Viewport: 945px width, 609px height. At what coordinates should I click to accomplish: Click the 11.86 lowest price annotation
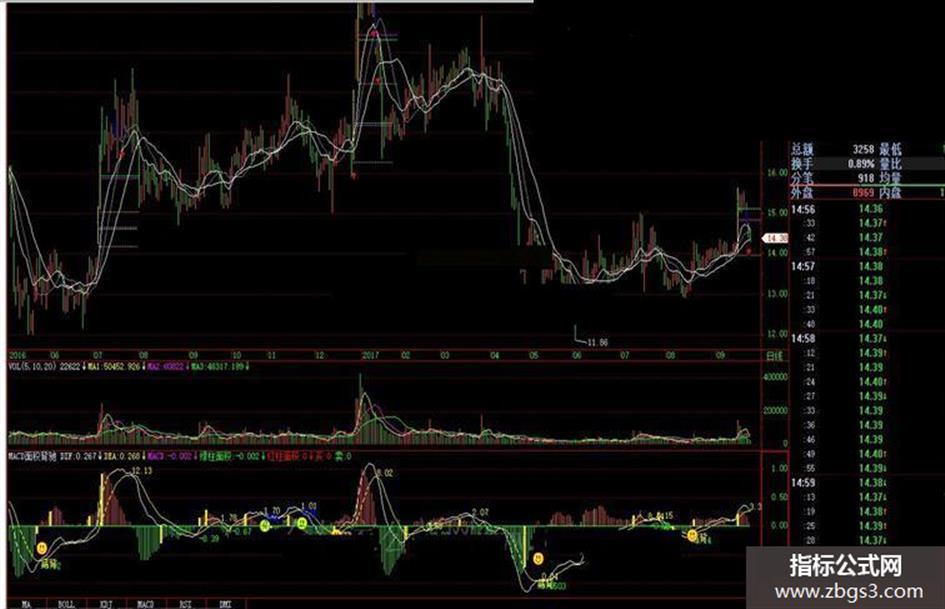(x=597, y=342)
